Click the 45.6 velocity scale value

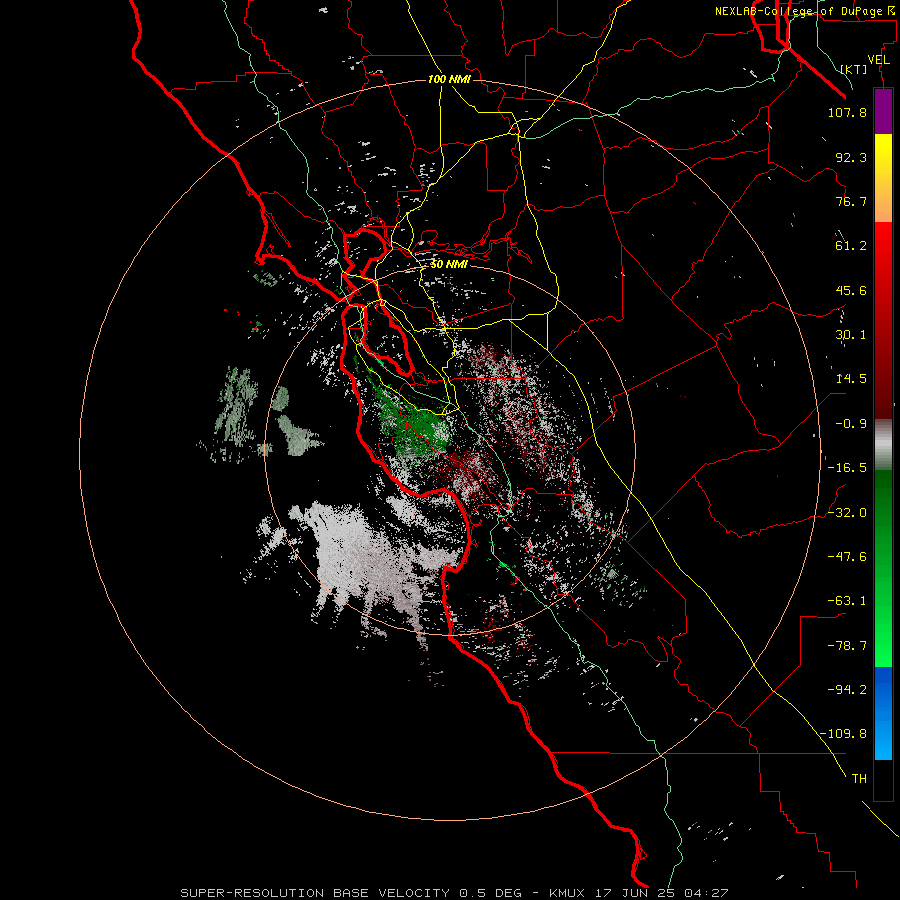coord(851,290)
